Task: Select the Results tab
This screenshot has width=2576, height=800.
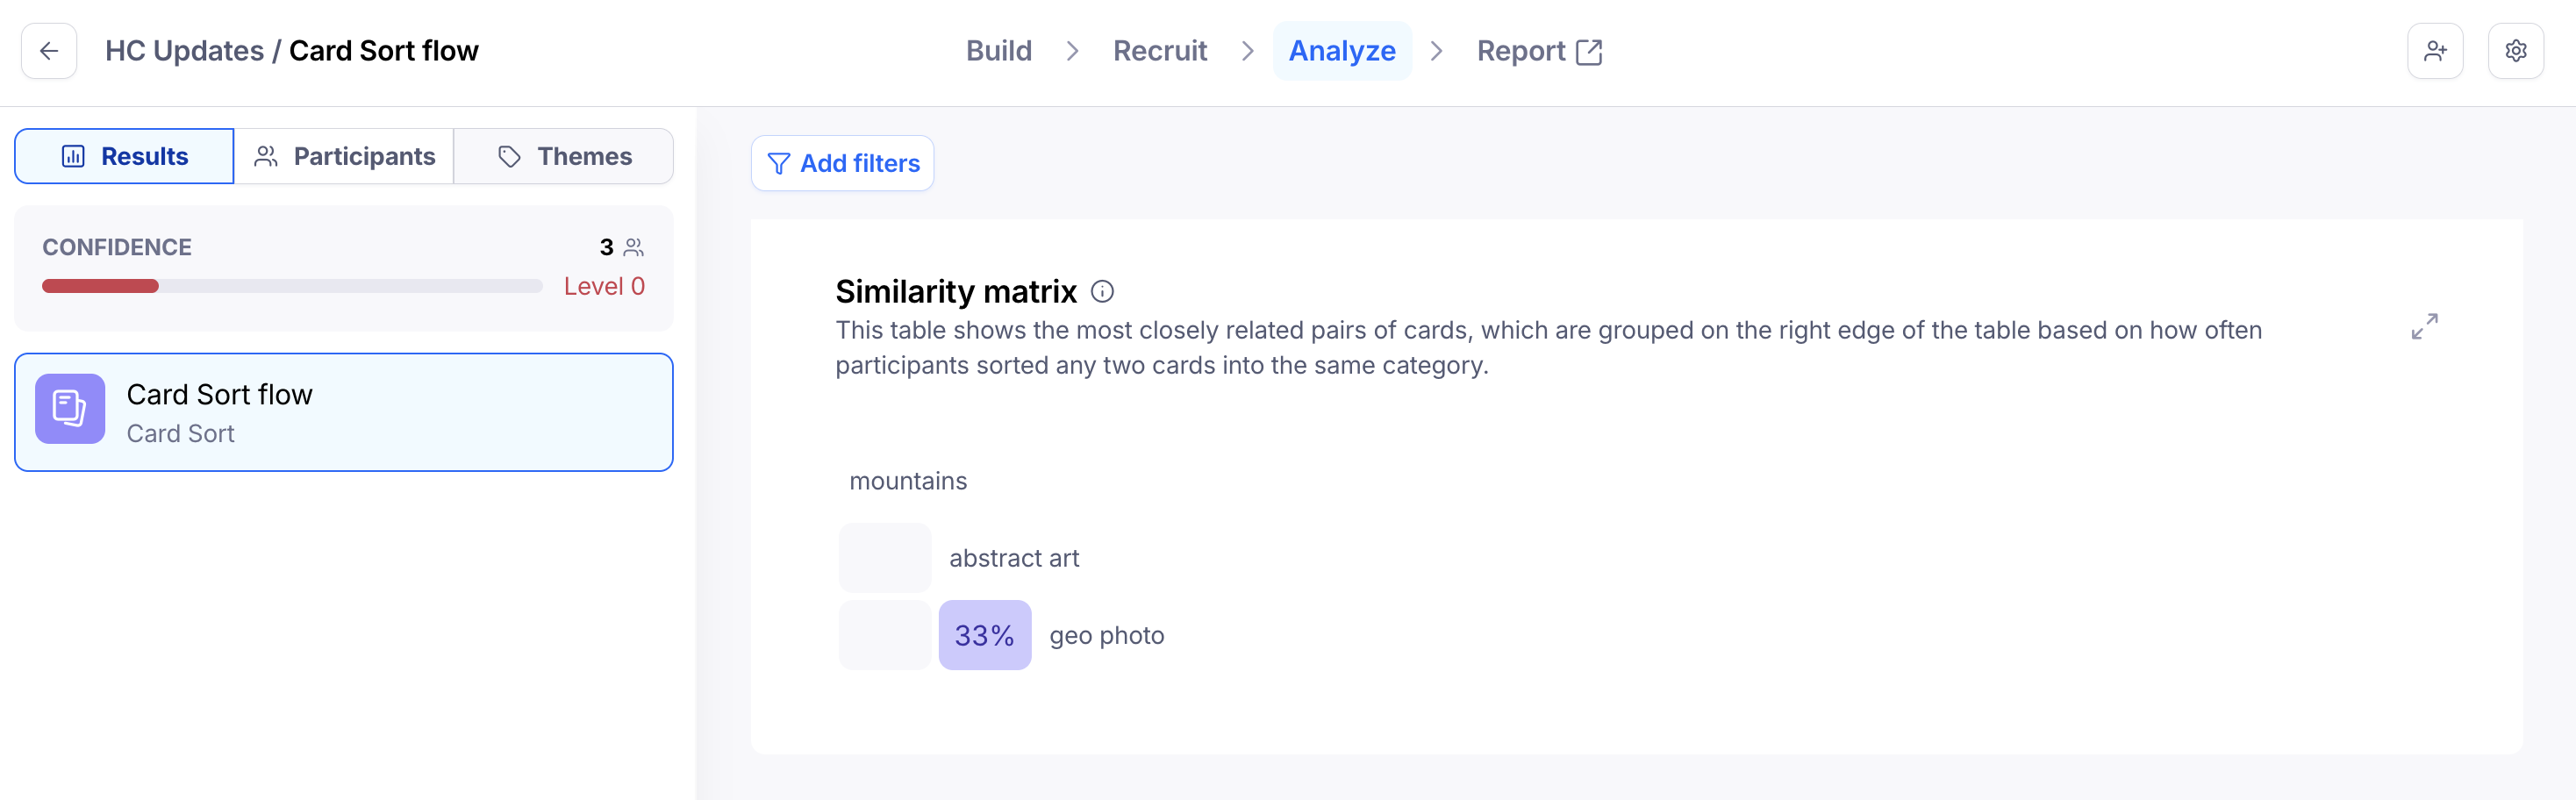Action: [124, 156]
